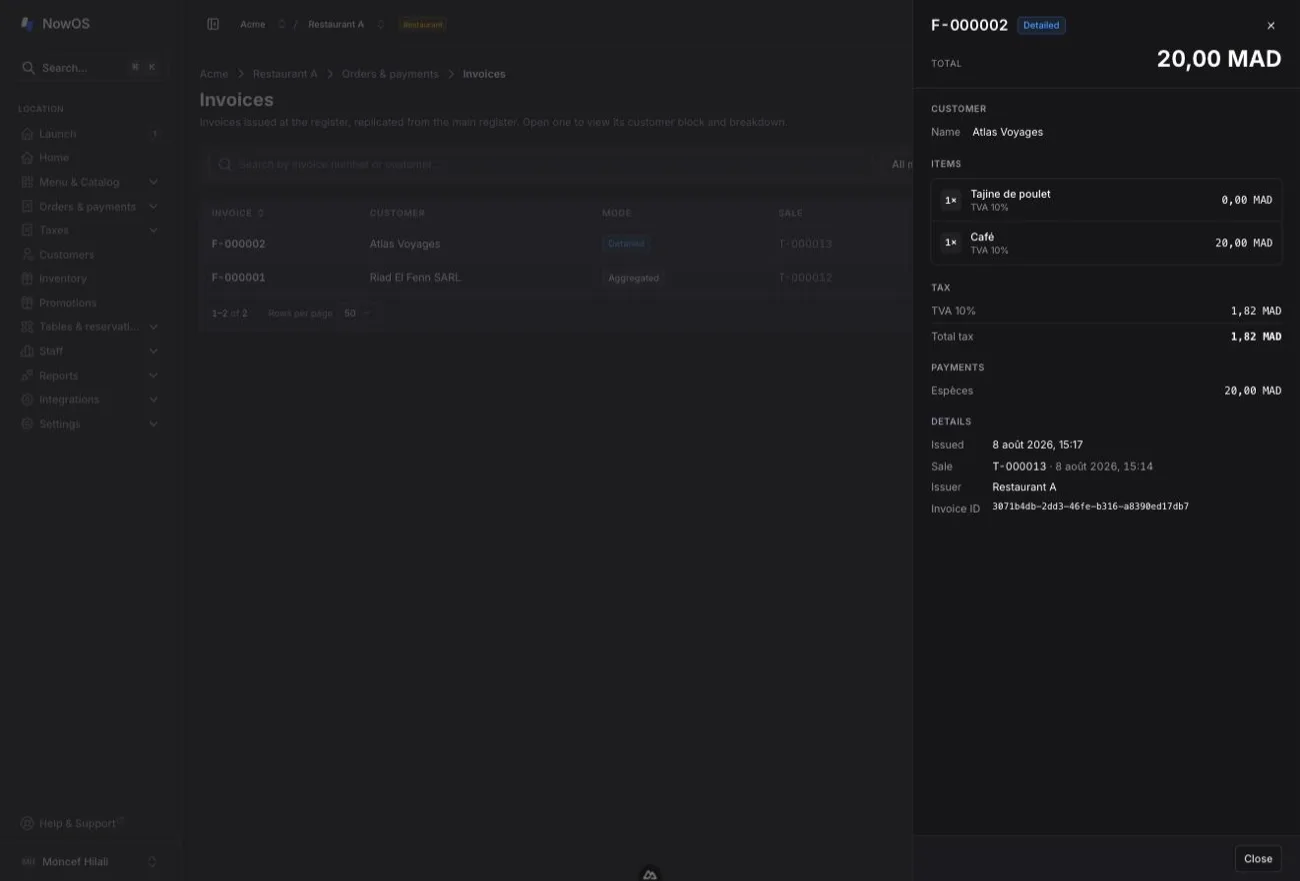Click the Close button at the panel bottom

[1258, 859]
